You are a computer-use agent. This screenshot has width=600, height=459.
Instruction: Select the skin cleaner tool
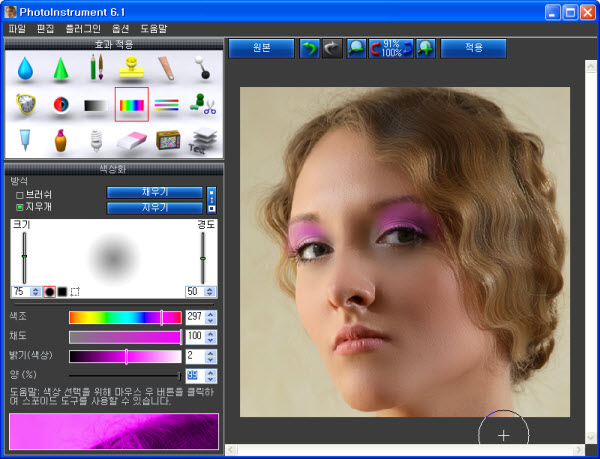pos(167,68)
